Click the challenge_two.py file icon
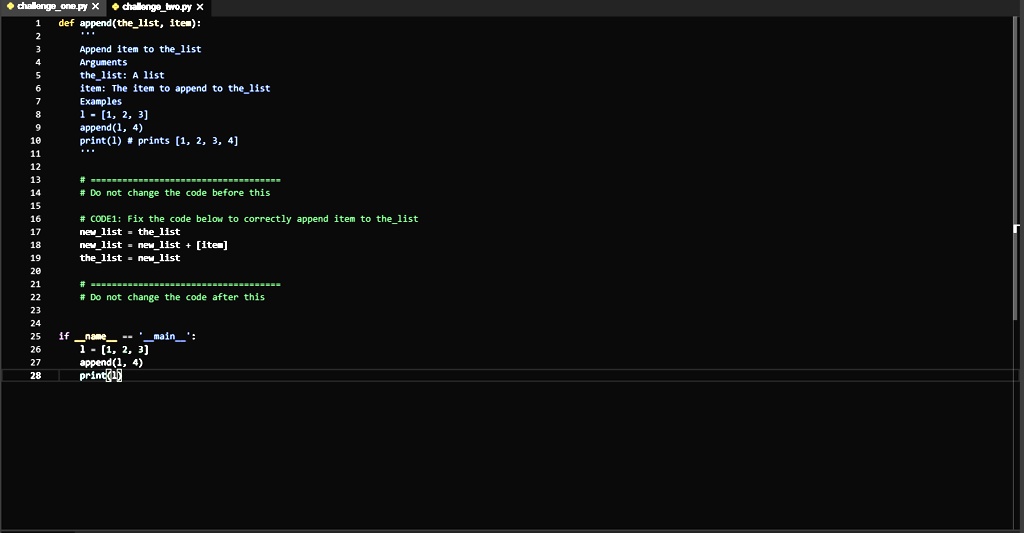This screenshot has width=1024, height=533. pyautogui.click(x=116, y=7)
